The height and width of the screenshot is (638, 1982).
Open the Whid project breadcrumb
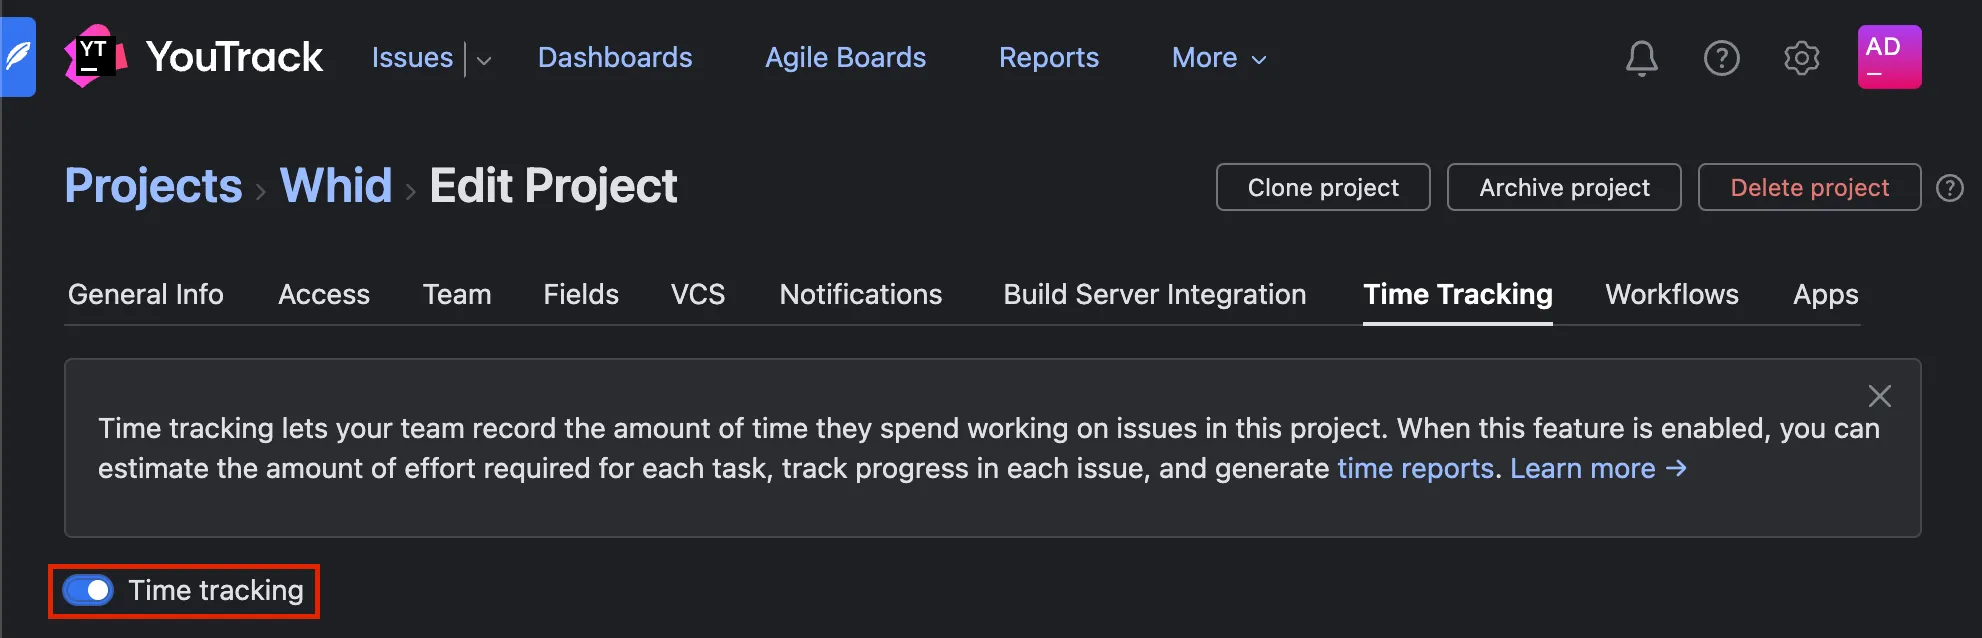(x=336, y=186)
